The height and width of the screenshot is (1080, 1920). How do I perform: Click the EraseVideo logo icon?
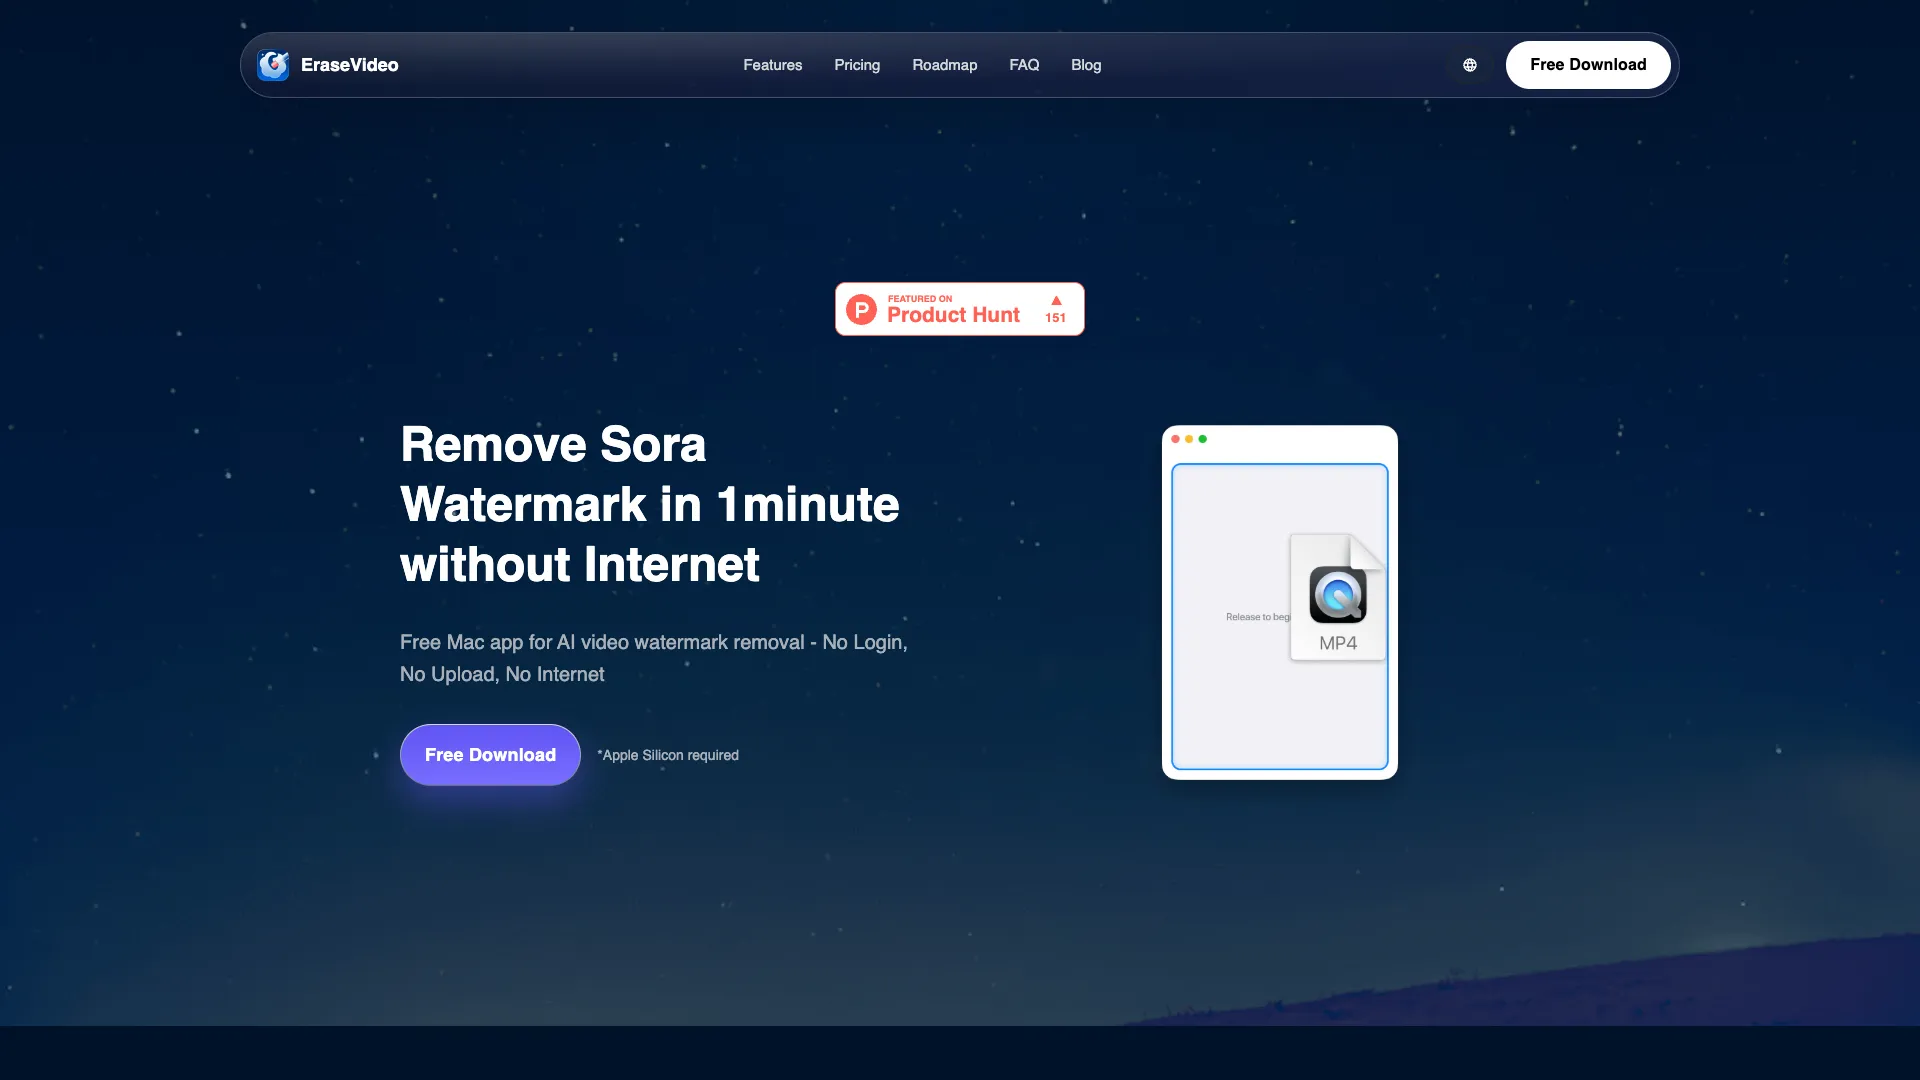click(272, 64)
